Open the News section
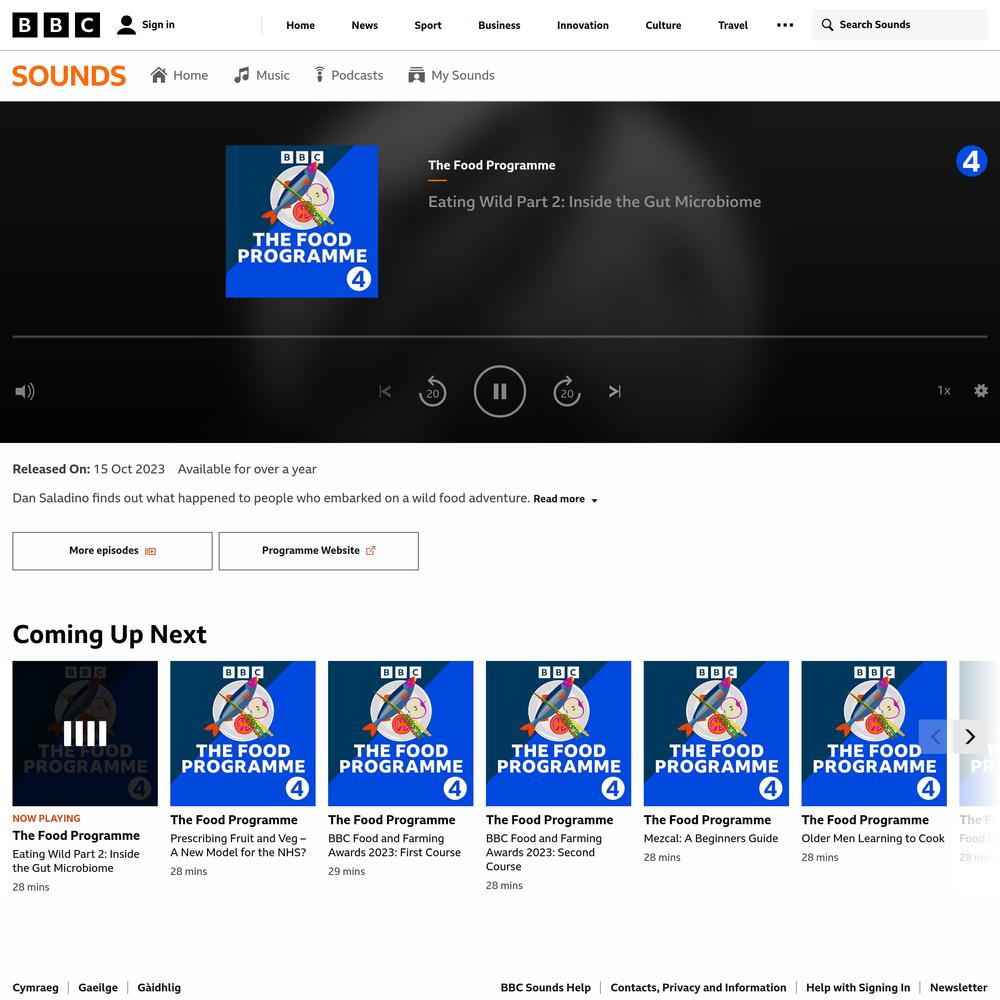 click(x=364, y=26)
